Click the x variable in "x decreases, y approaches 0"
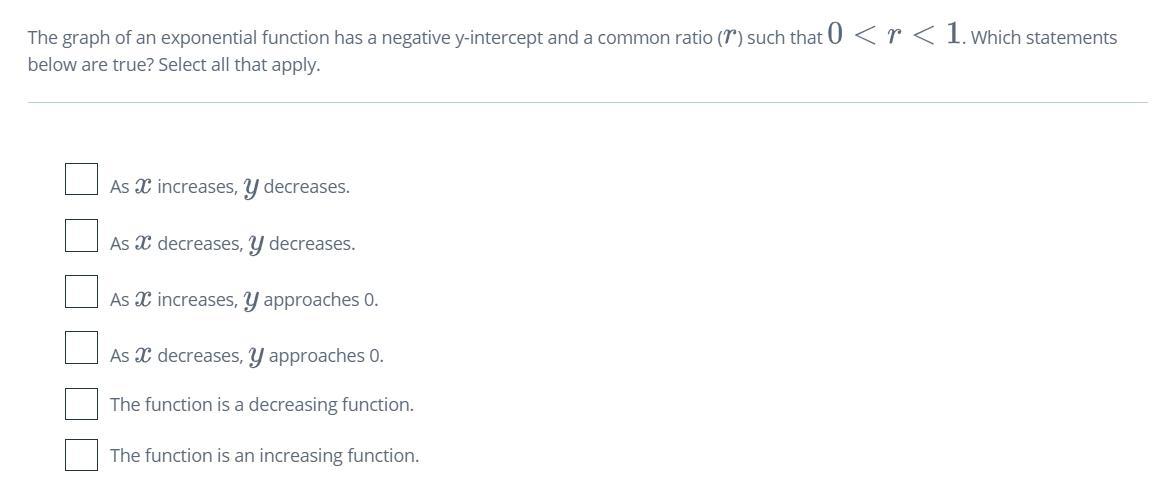The height and width of the screenshot is (493, 1165). [143, 356]
